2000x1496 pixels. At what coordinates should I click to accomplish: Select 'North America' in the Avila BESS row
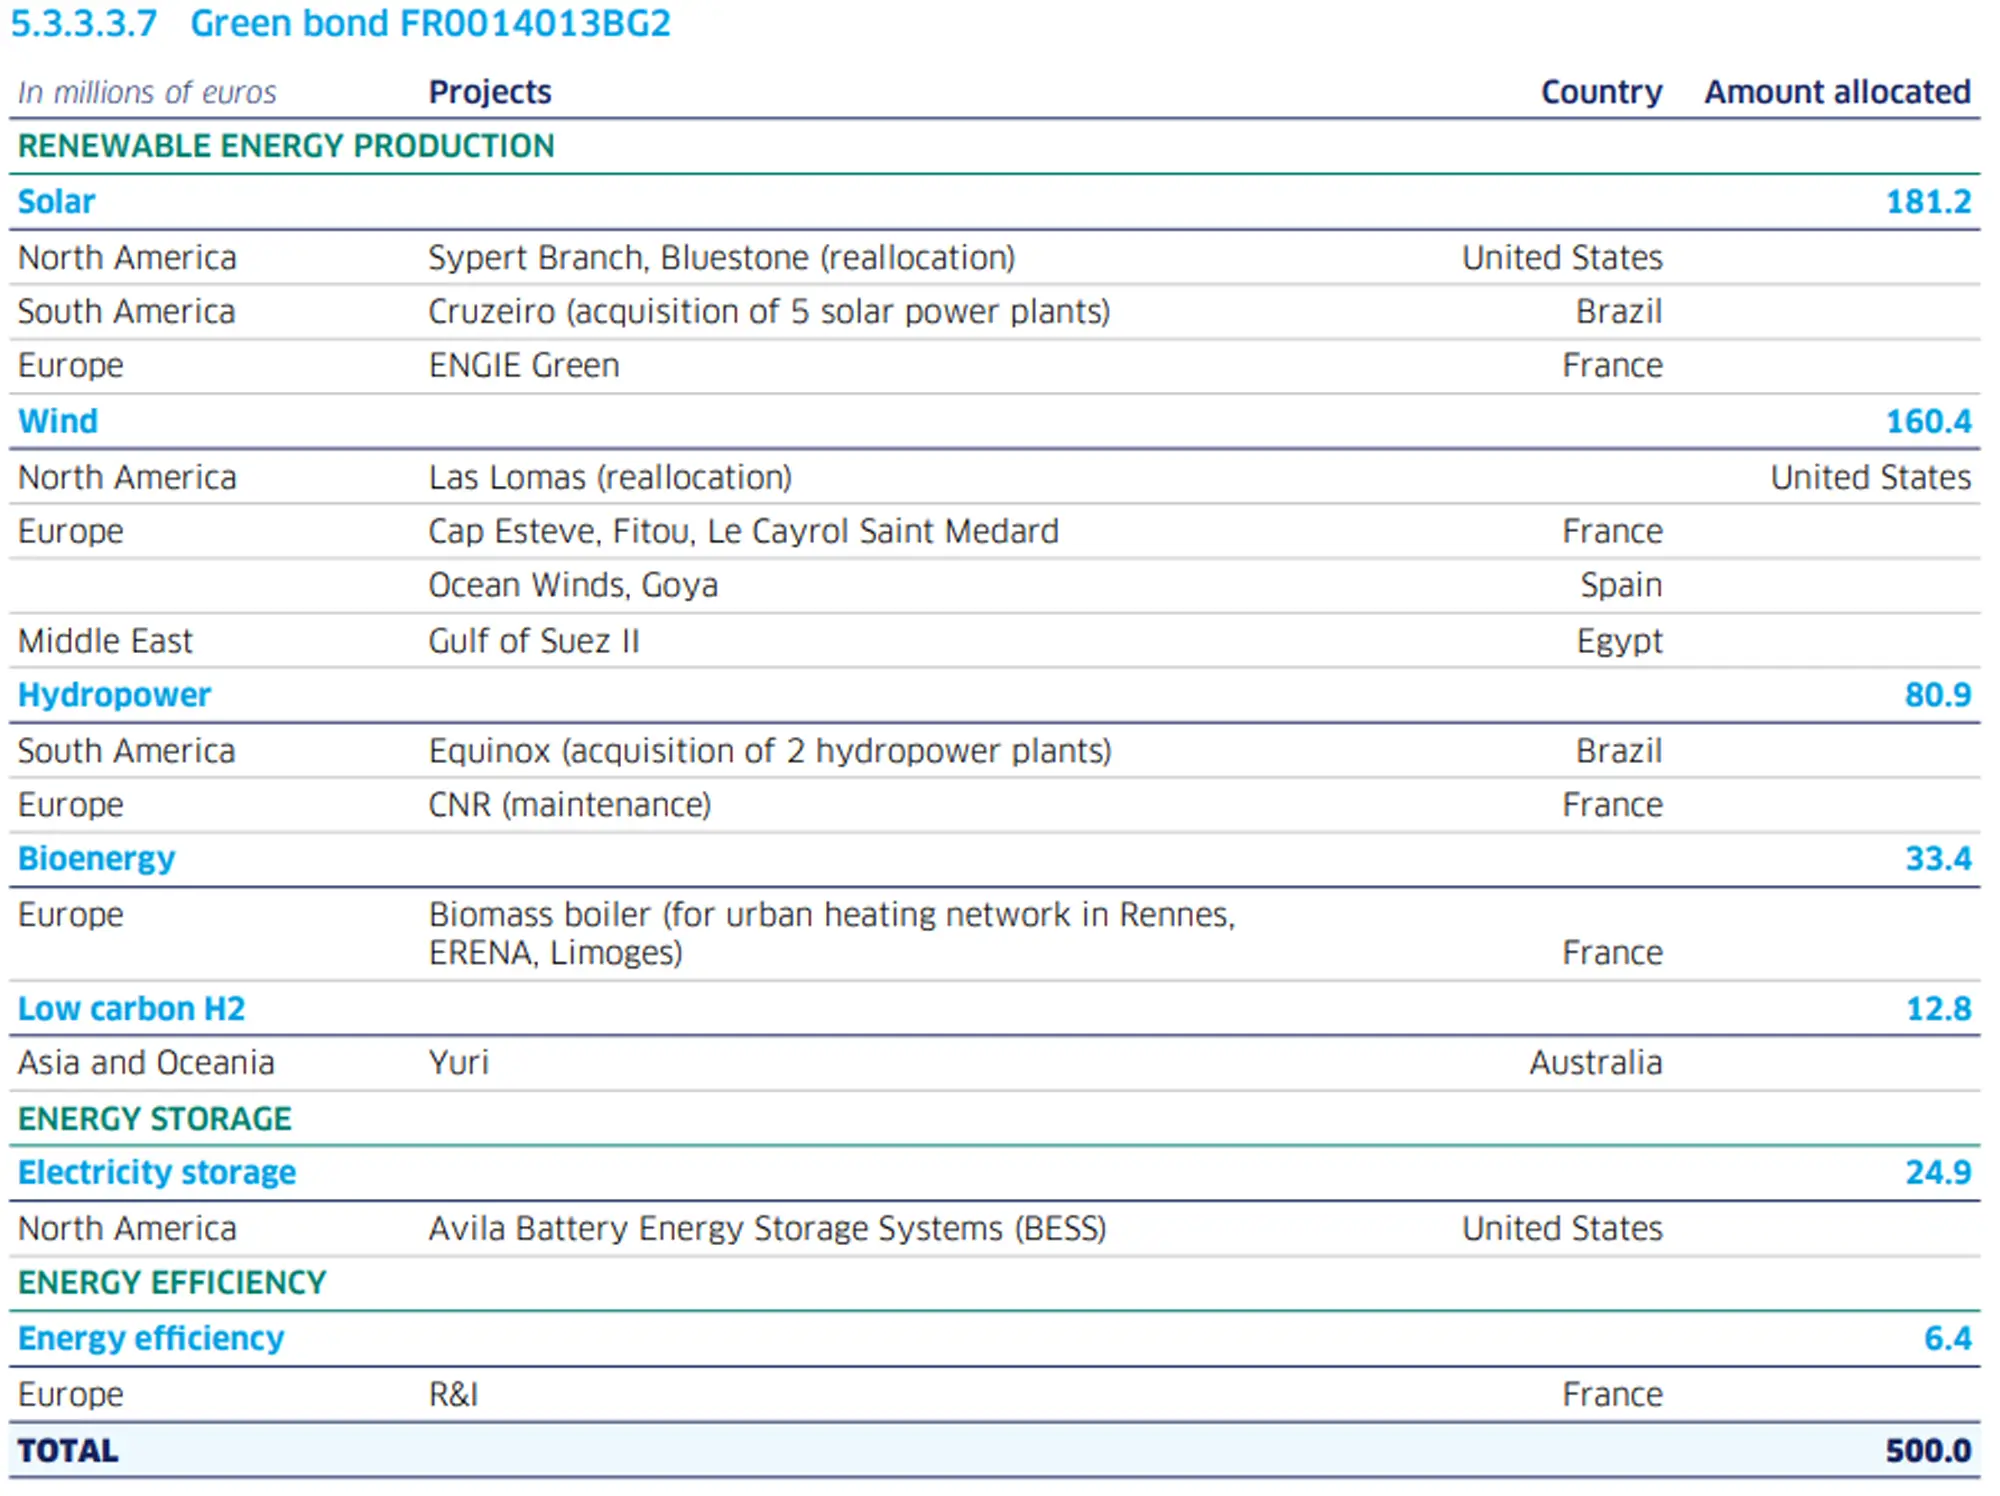tap(127, 1229)
